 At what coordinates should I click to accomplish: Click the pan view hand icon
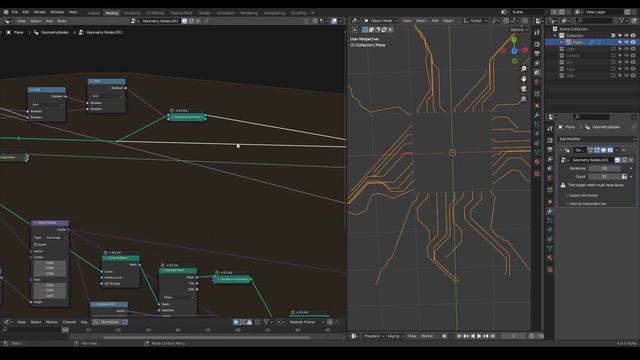tap(524, 78)
